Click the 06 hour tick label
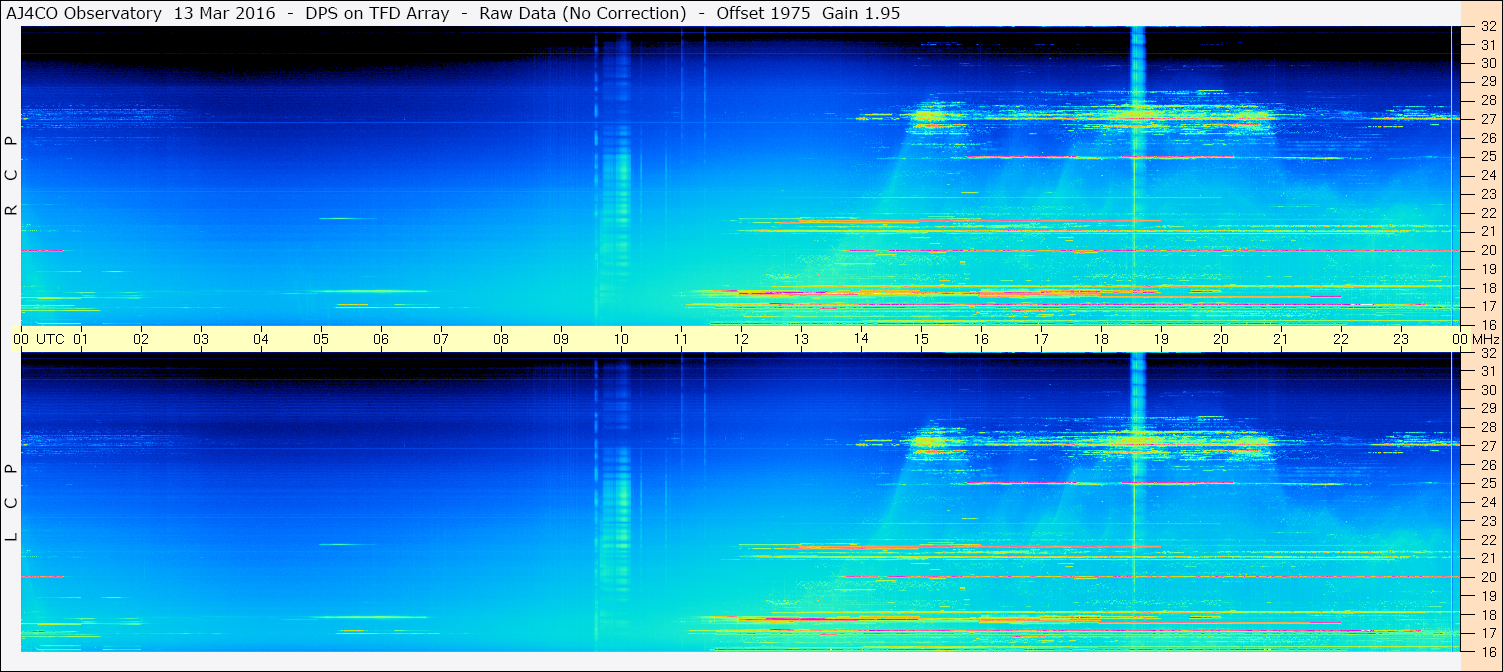1503x672 pixels. (x=381, y=339)
